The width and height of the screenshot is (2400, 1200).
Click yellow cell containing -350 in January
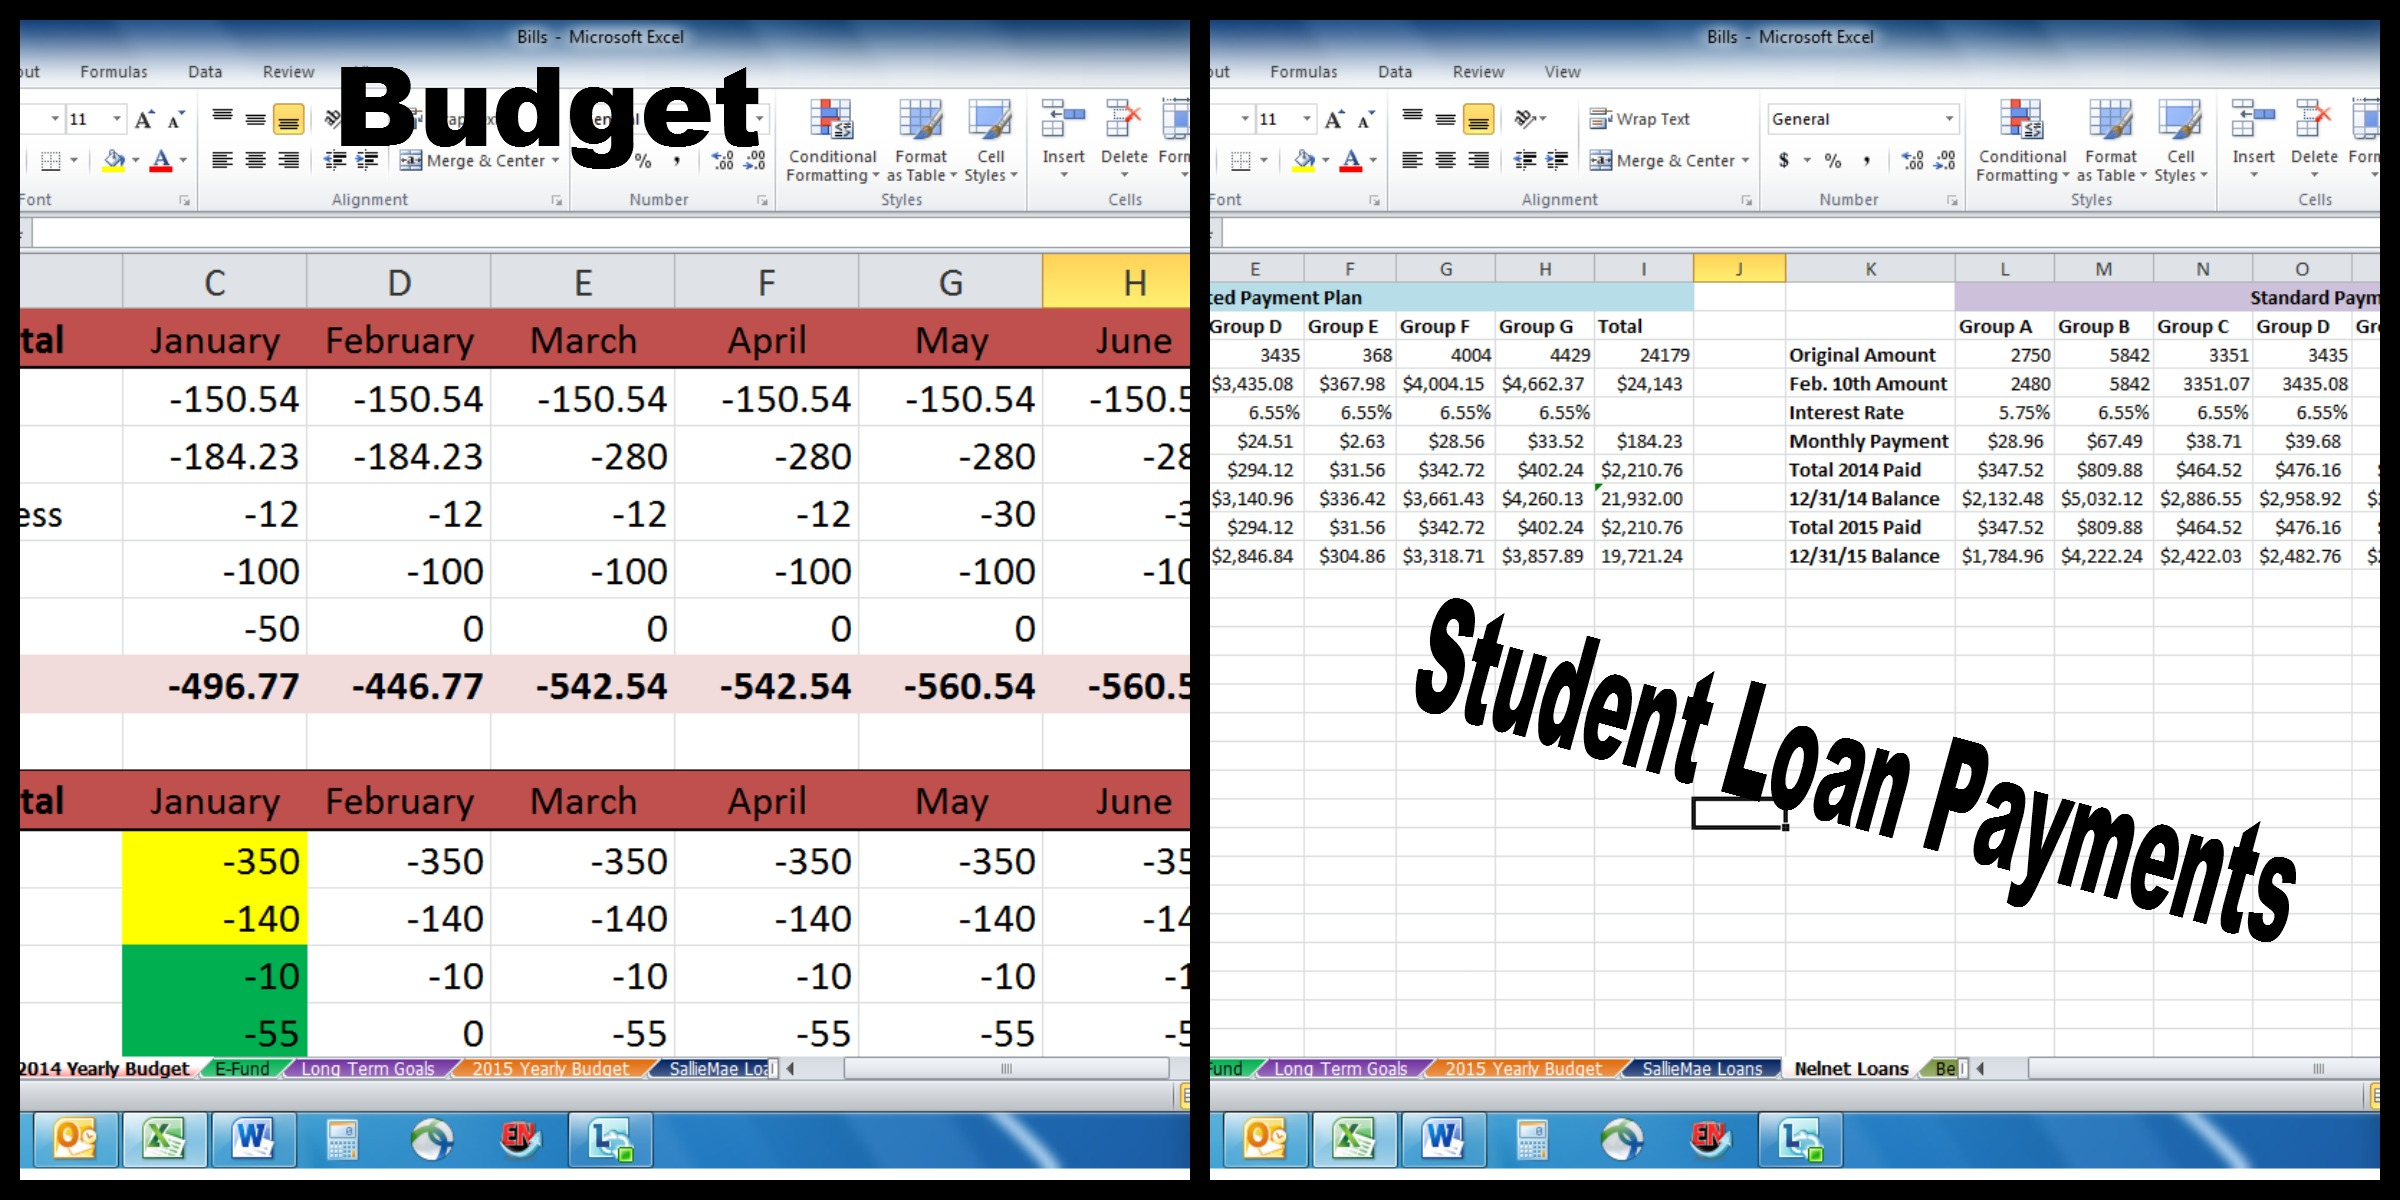(x=215, y=861)
